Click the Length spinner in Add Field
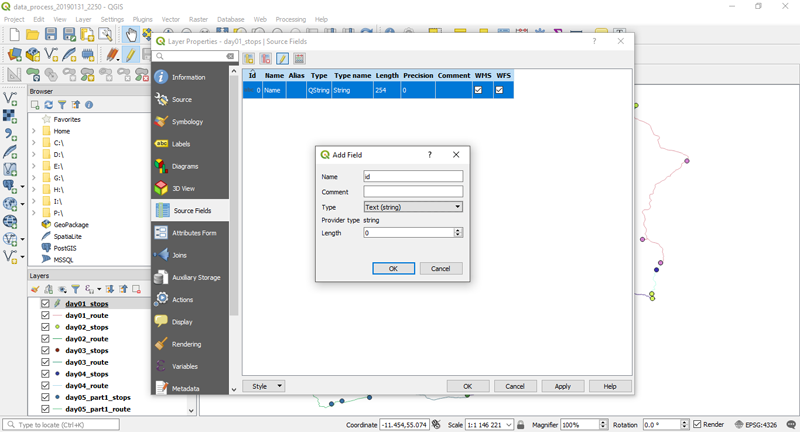 [458, 233]
